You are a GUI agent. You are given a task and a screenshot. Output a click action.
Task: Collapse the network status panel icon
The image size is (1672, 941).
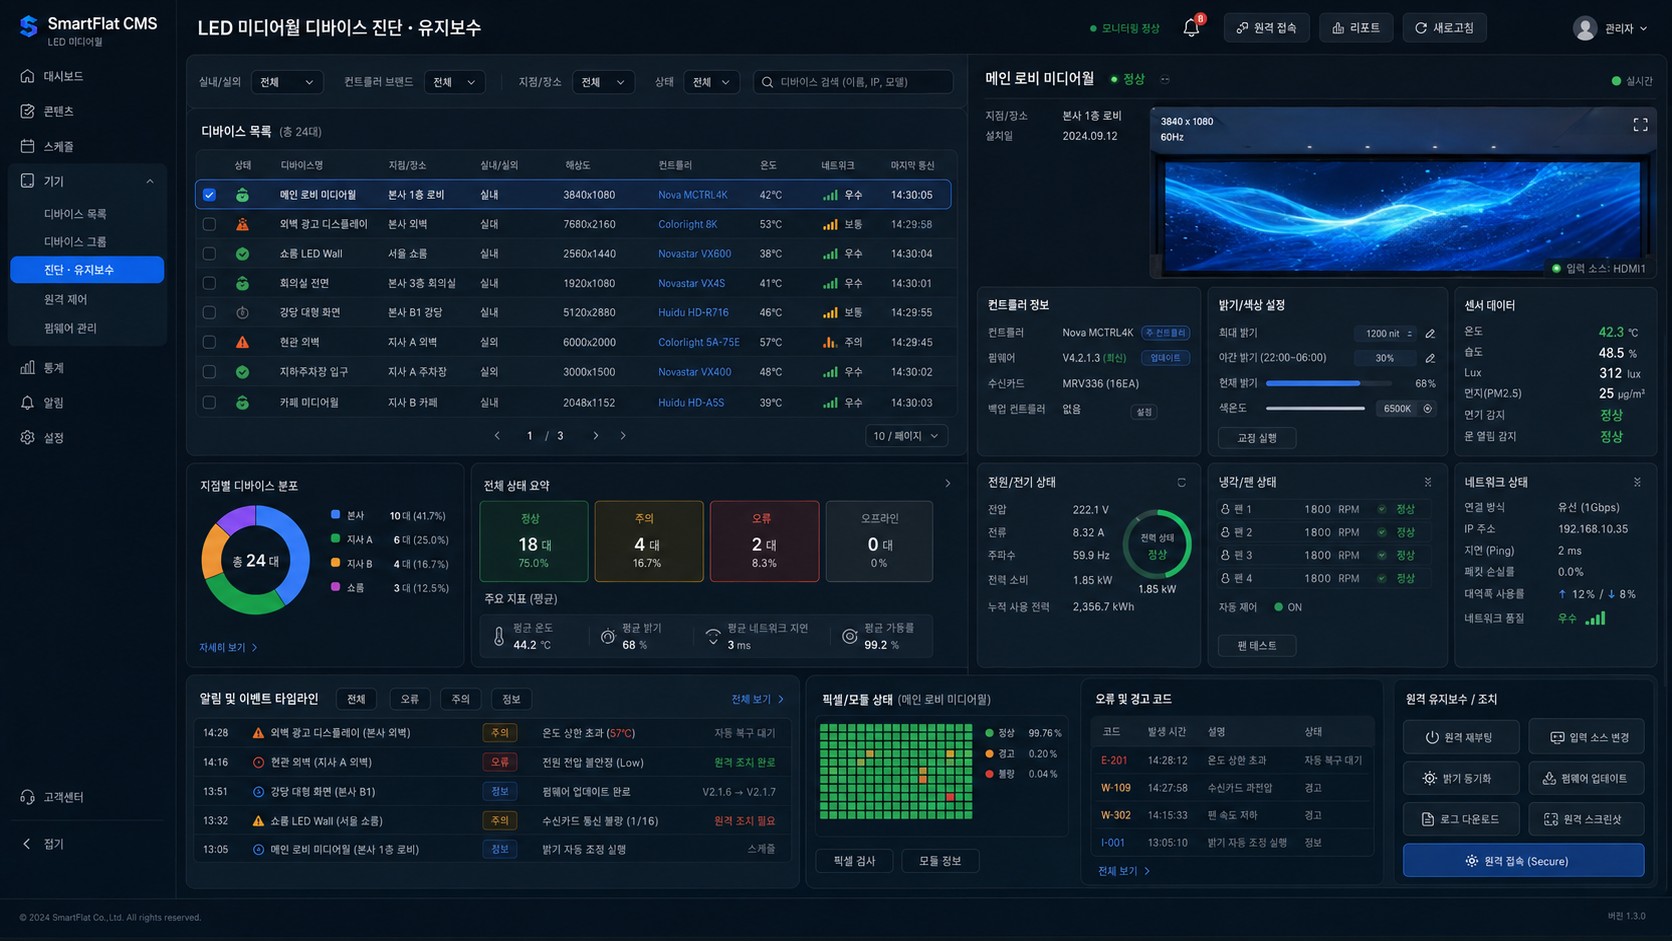tap(1637, 483)
